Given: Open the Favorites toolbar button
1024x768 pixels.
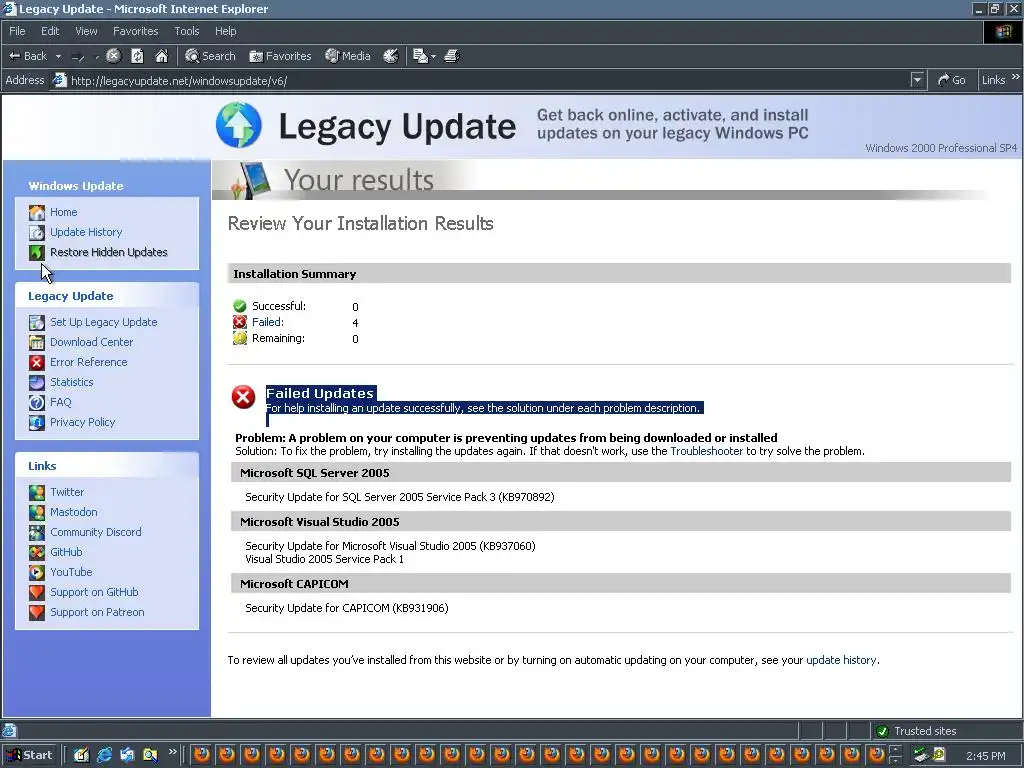Looking at the screenshot, I should tap(280, 56).
